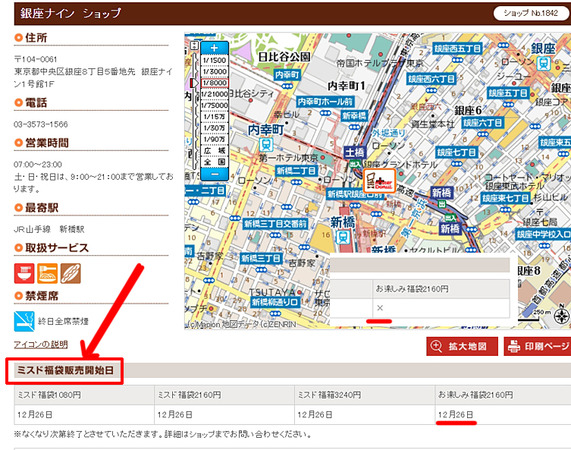Zoom out with the map minus button
Screen dimensions: 571x450
(214, 174)
